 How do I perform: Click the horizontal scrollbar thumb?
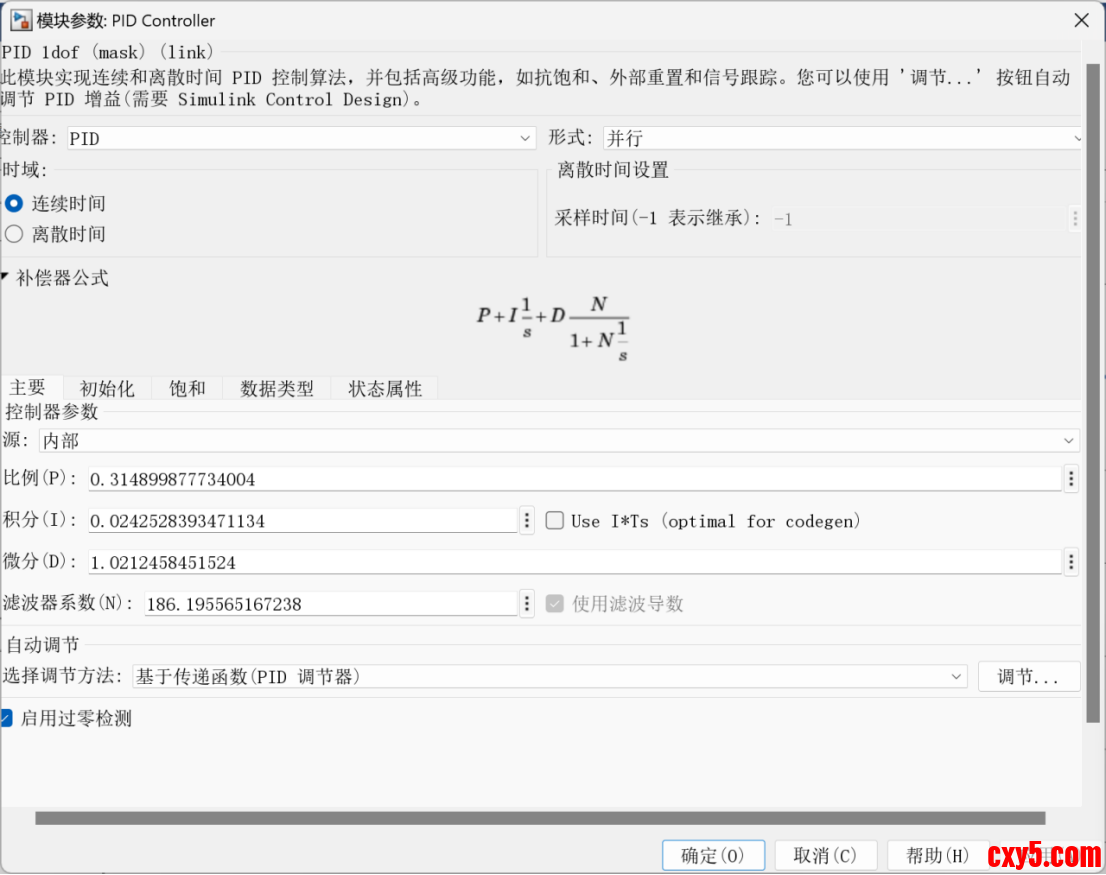[x=540, y=818]
